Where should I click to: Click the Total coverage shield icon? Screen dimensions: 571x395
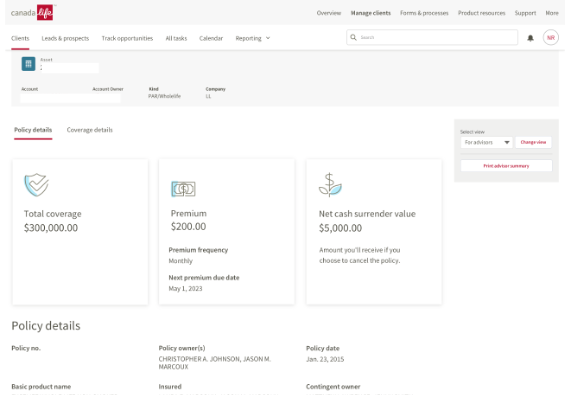tap(36, 185)
